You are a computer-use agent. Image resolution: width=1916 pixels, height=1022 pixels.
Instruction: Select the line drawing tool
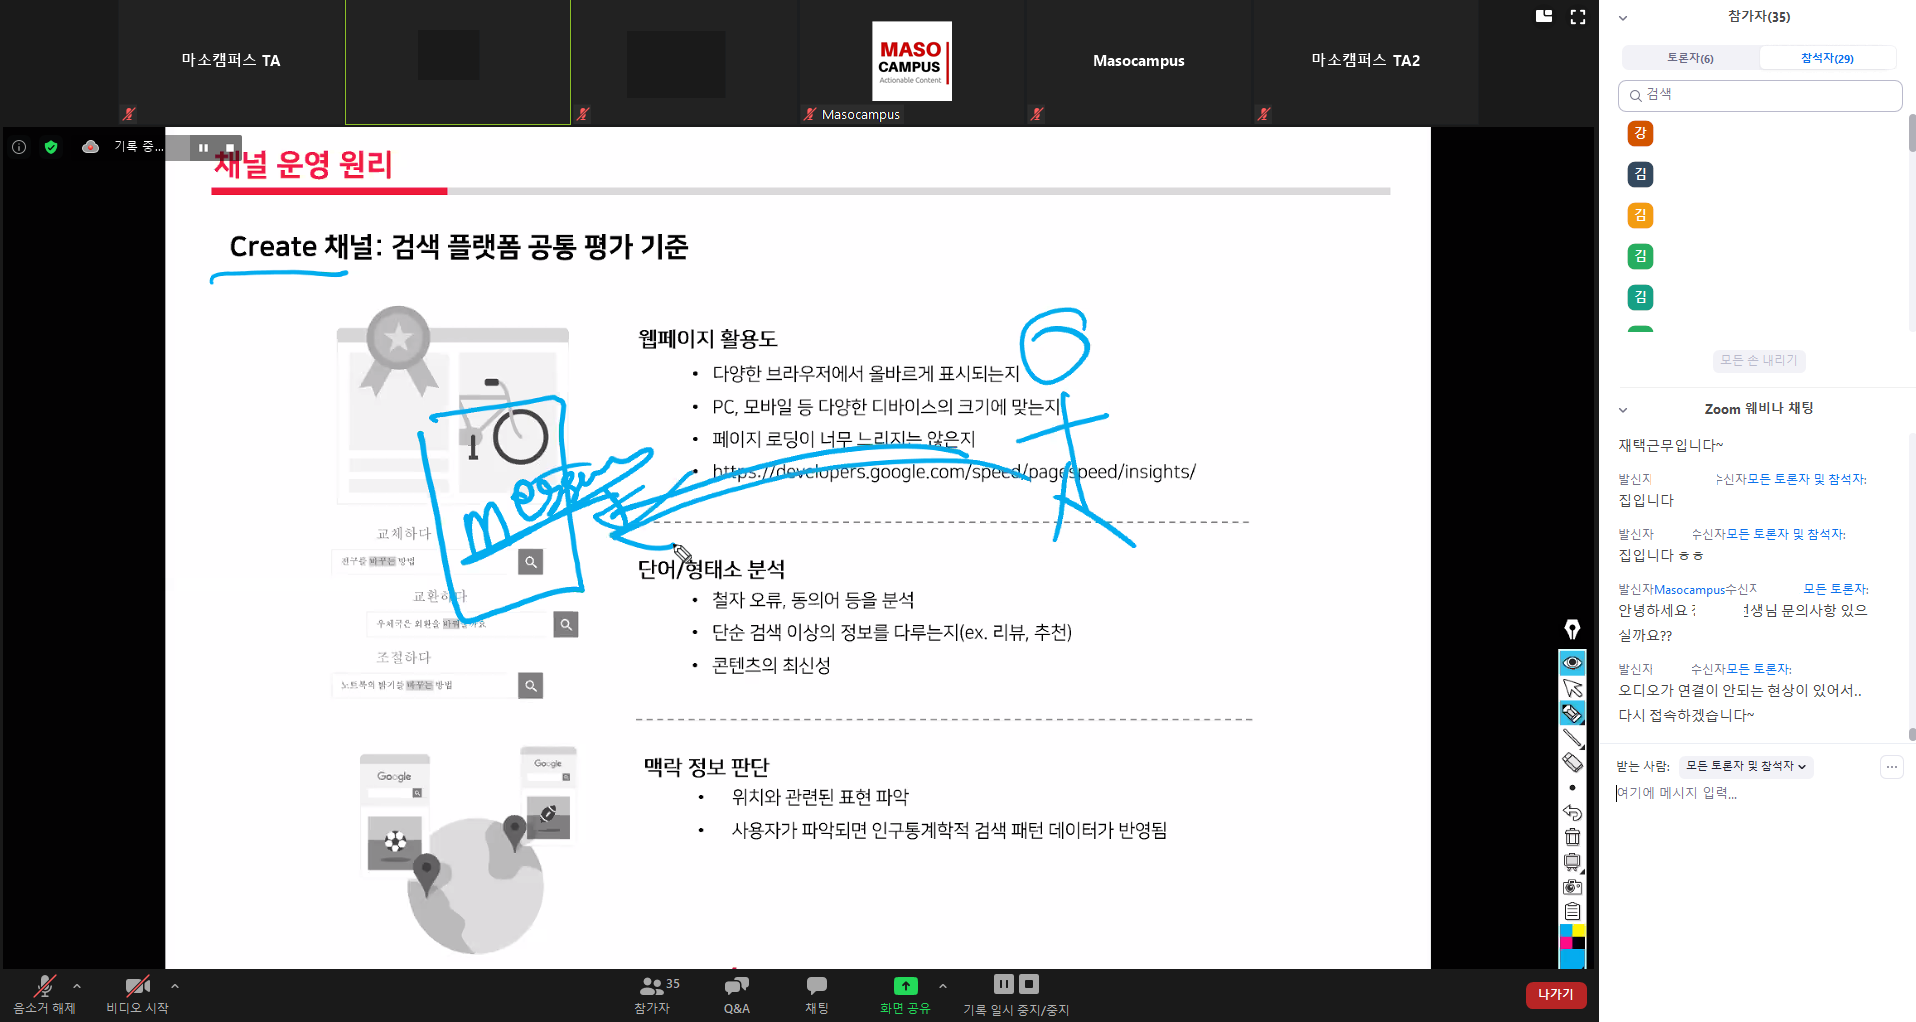coord(1572,739)
